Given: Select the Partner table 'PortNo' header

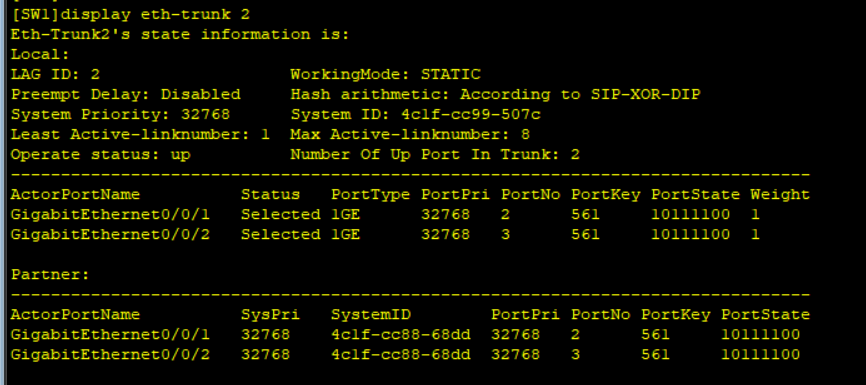Looking at the screenshot, I should pos(601,314).
